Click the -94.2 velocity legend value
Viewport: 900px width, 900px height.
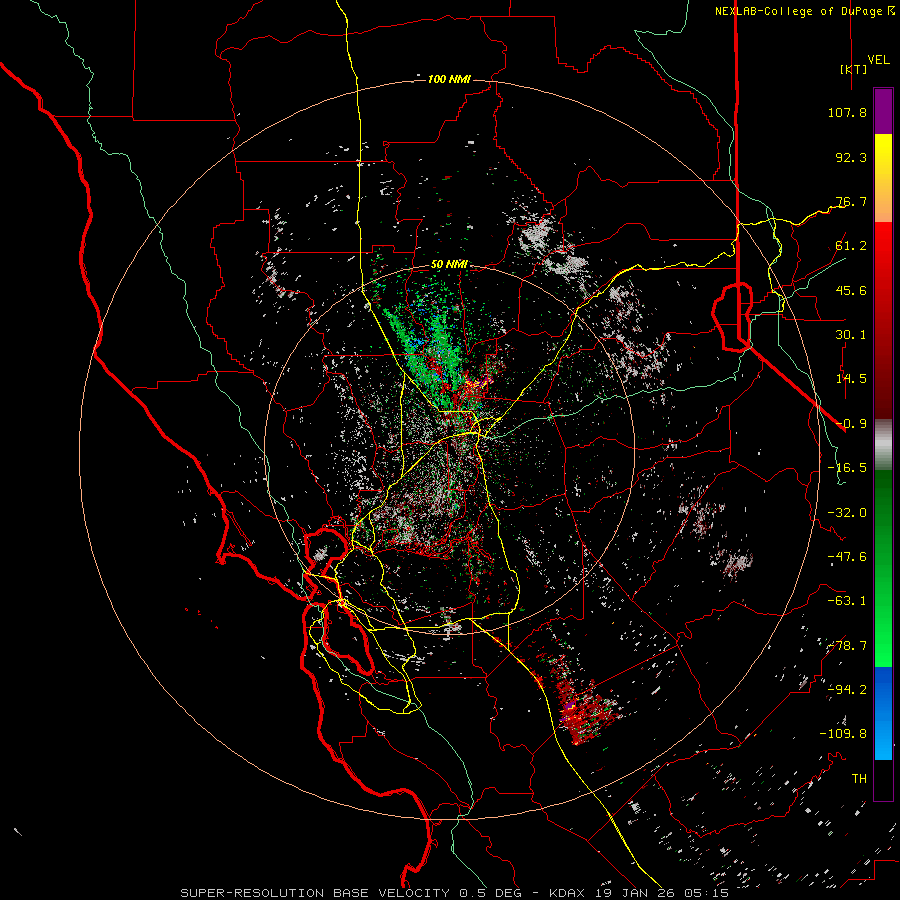(847, 689)
